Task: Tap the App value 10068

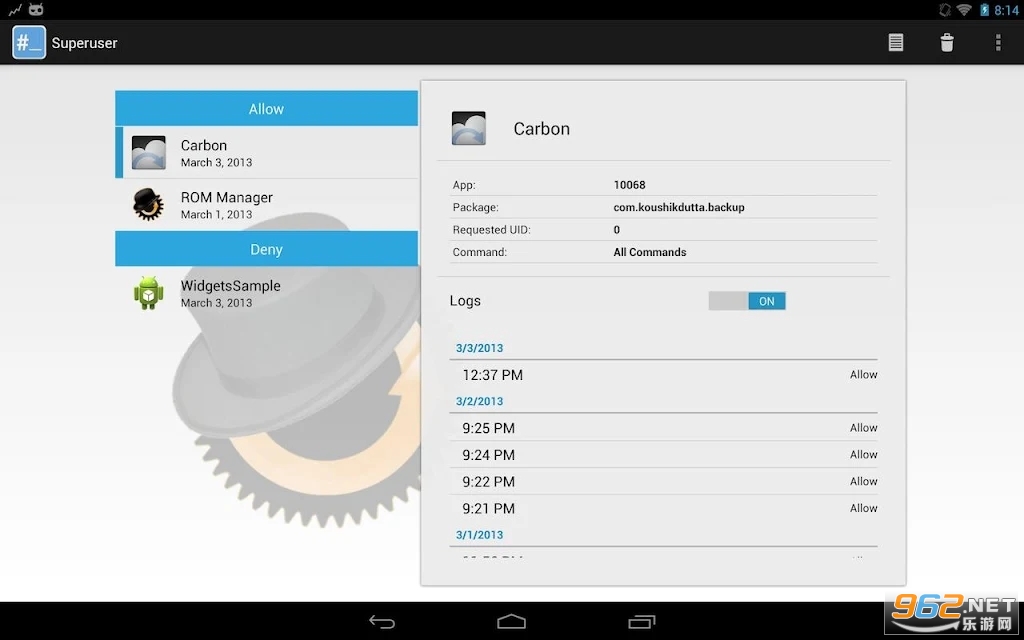Action: pos(629,185)
